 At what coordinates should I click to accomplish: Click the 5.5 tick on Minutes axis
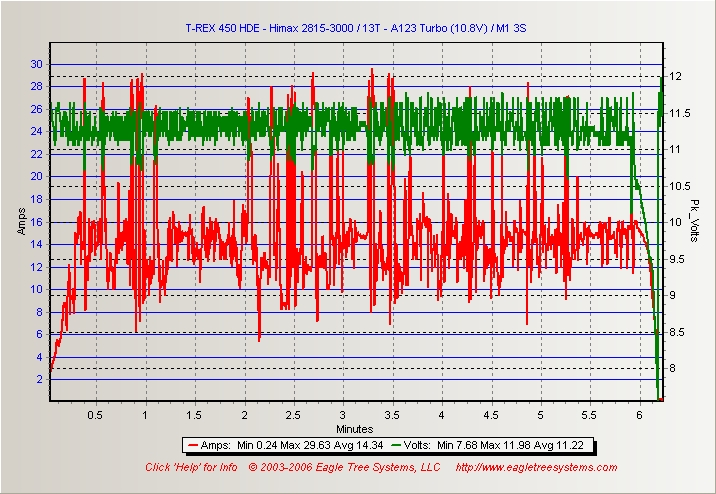point(589,415)
